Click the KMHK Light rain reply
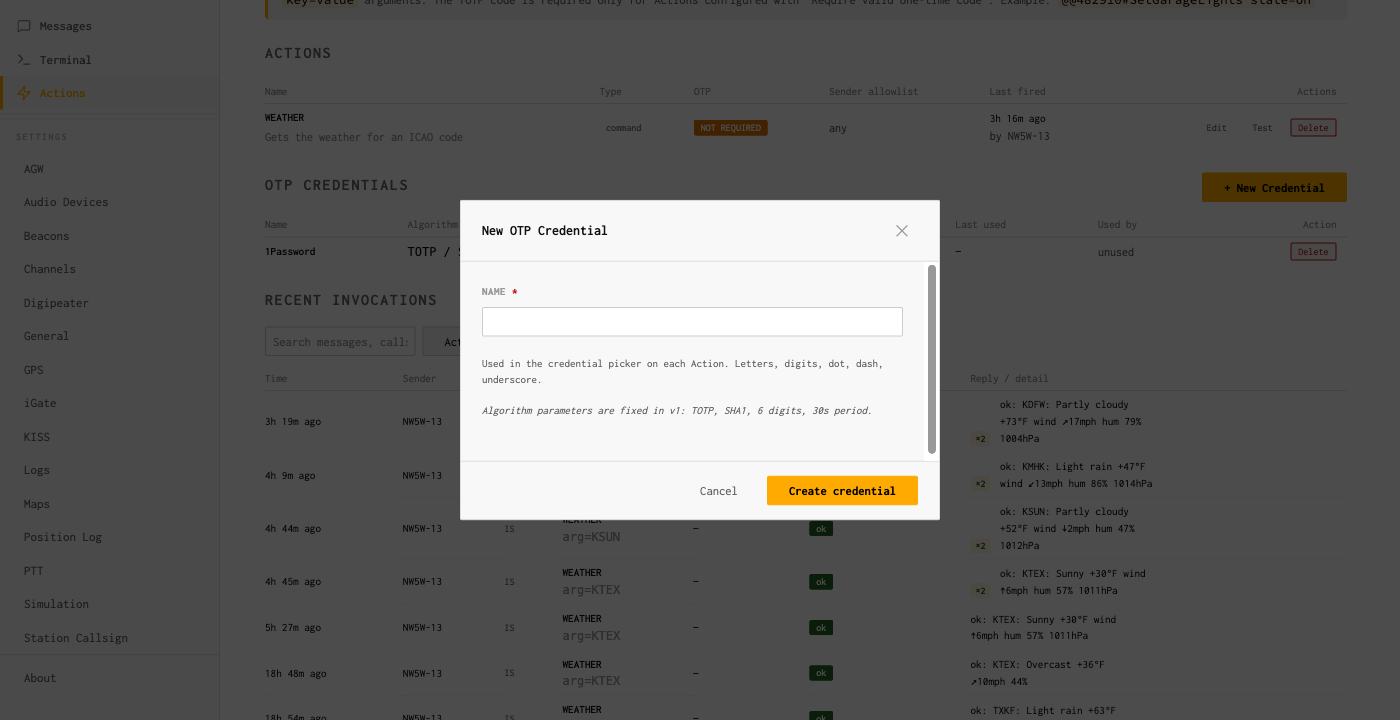The height and width of the screenshot is (720, 1400). (1076, 475)
